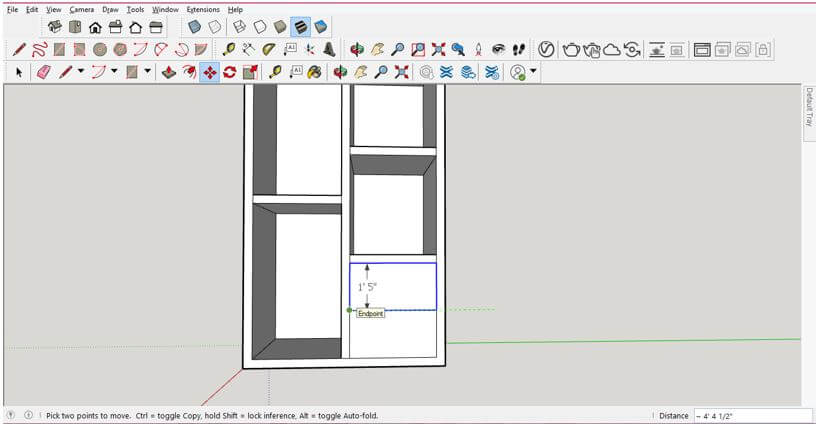The width and height of the screenshot is (818, 424).
Task: Select the 3D Text tool
Action: pyautogui.click(x=329, y=50)
